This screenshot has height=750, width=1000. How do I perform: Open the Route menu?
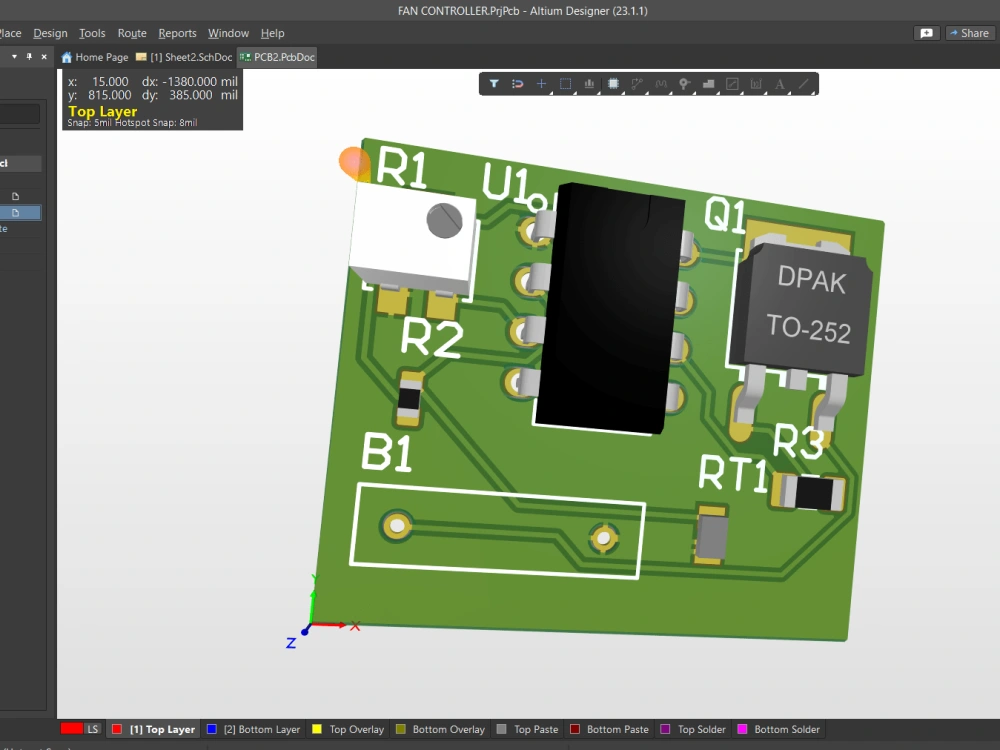click(x=131, y=33)
